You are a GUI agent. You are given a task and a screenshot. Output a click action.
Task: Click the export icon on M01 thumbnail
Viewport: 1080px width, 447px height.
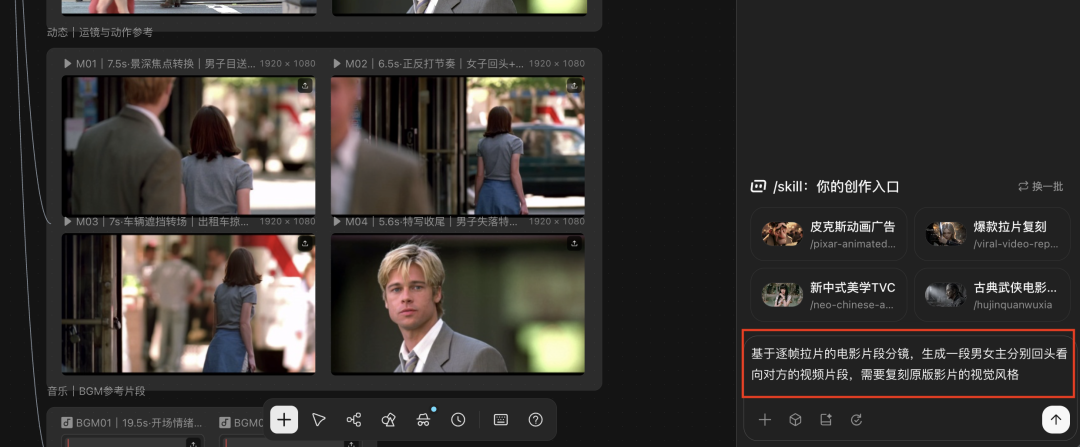click(x=305, y=85)
